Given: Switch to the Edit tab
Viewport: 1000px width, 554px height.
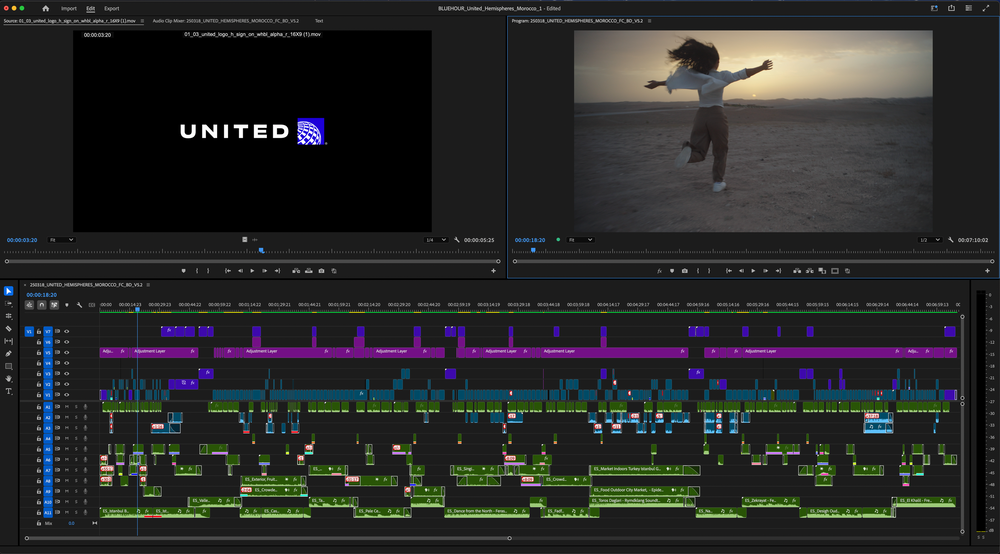Looking at the screenshot, I should (x=91, y=8).
